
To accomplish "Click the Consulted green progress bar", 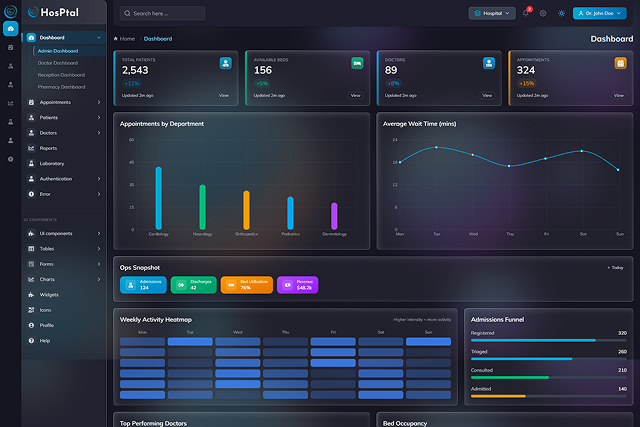I will (549, 378).
